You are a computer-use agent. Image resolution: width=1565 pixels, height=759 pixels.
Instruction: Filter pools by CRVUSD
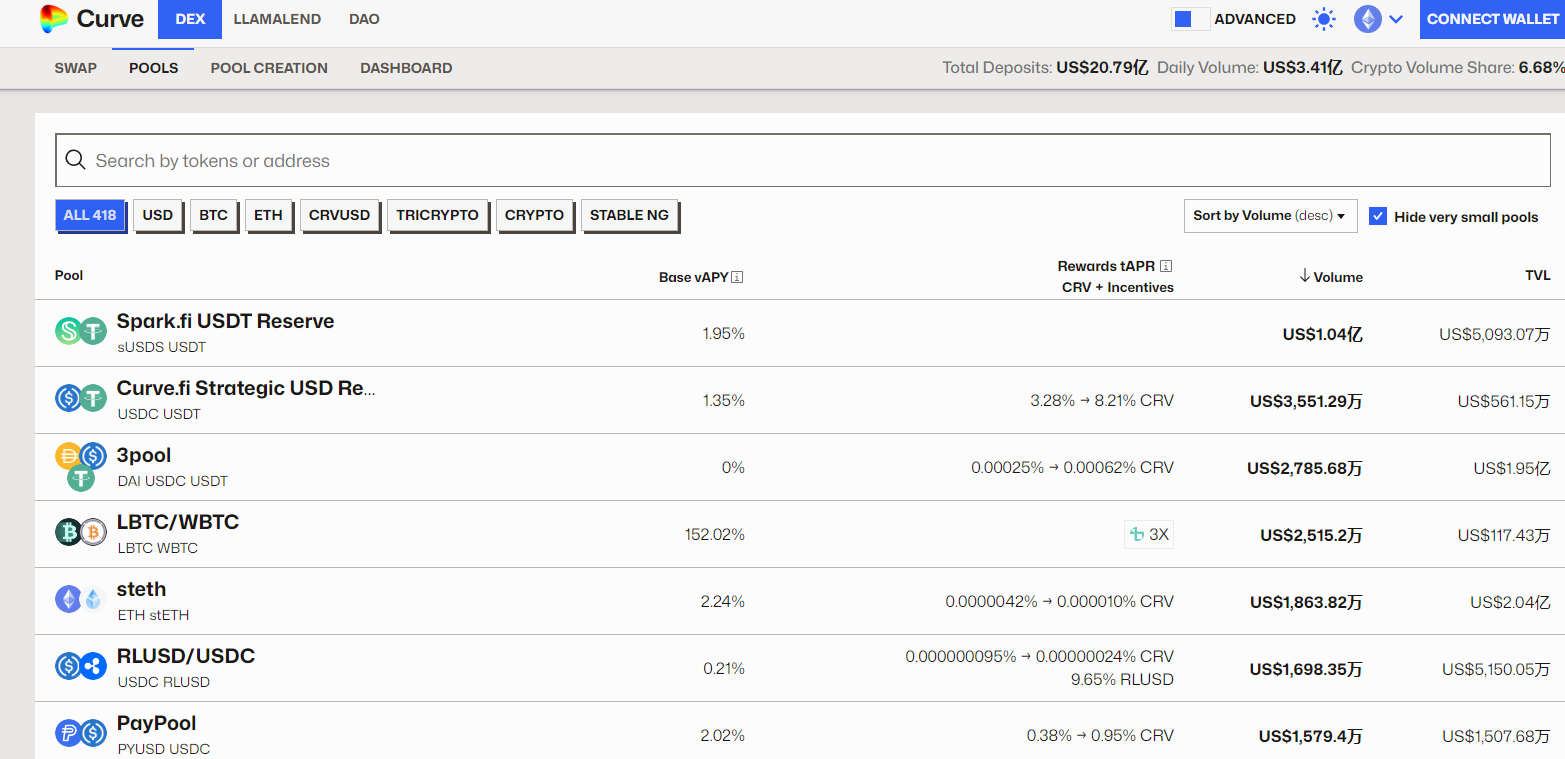(339, 215)
